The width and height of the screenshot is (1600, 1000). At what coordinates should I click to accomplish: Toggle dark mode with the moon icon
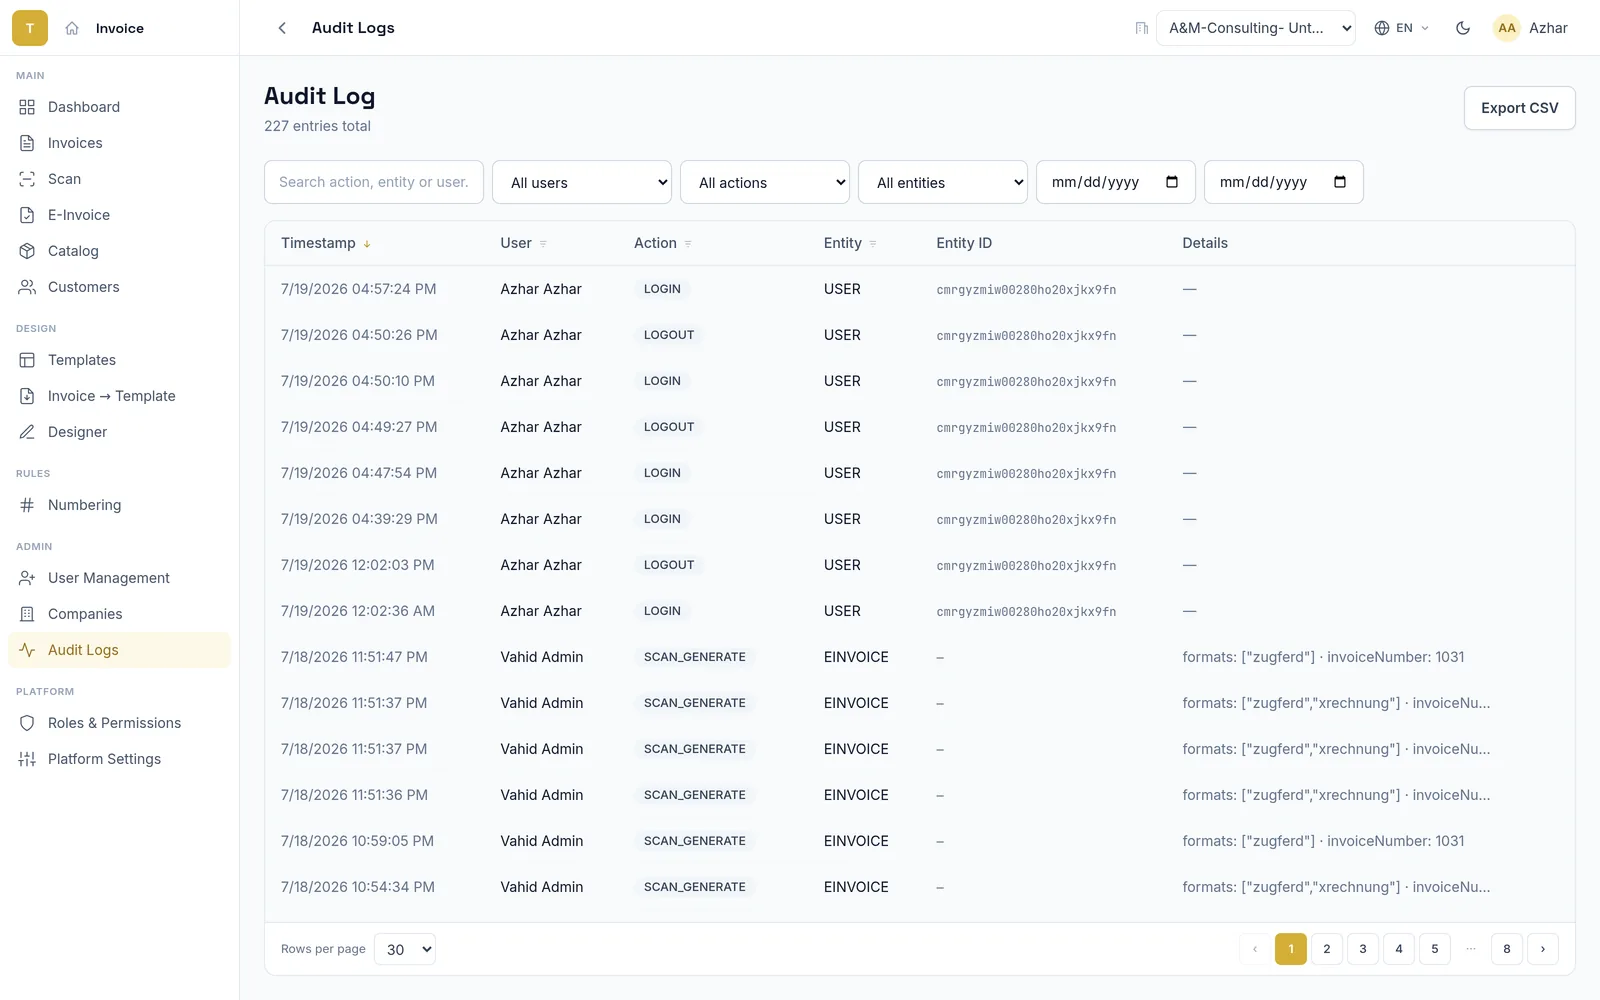[1463, 28]
